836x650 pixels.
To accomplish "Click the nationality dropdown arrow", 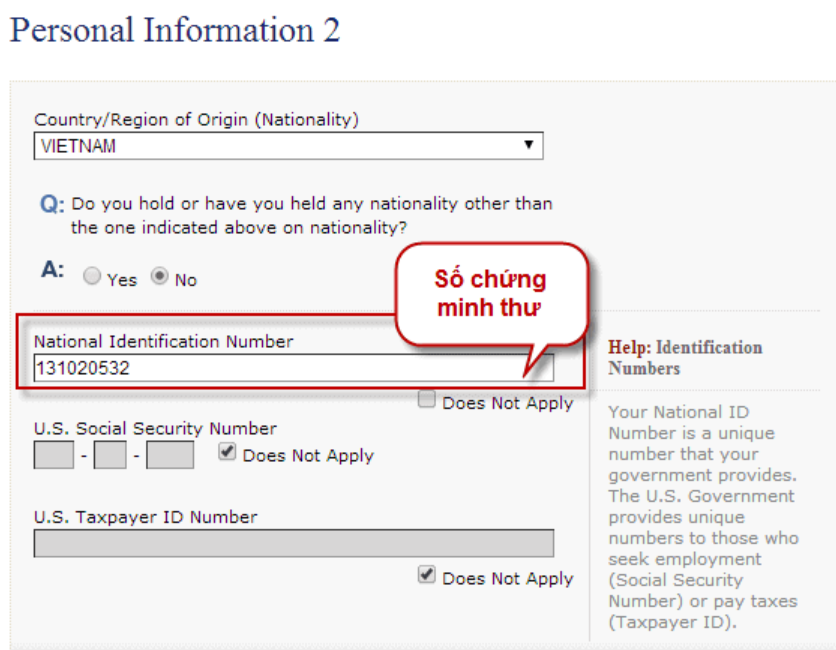I will pyautogui.click(x=528, y=146).
